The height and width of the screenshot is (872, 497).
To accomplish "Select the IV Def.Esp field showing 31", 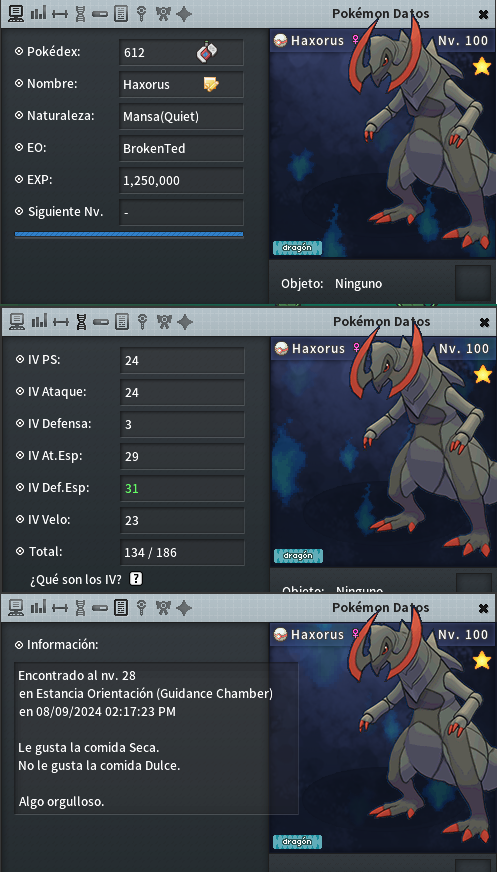I will click(x=182, y=488).
